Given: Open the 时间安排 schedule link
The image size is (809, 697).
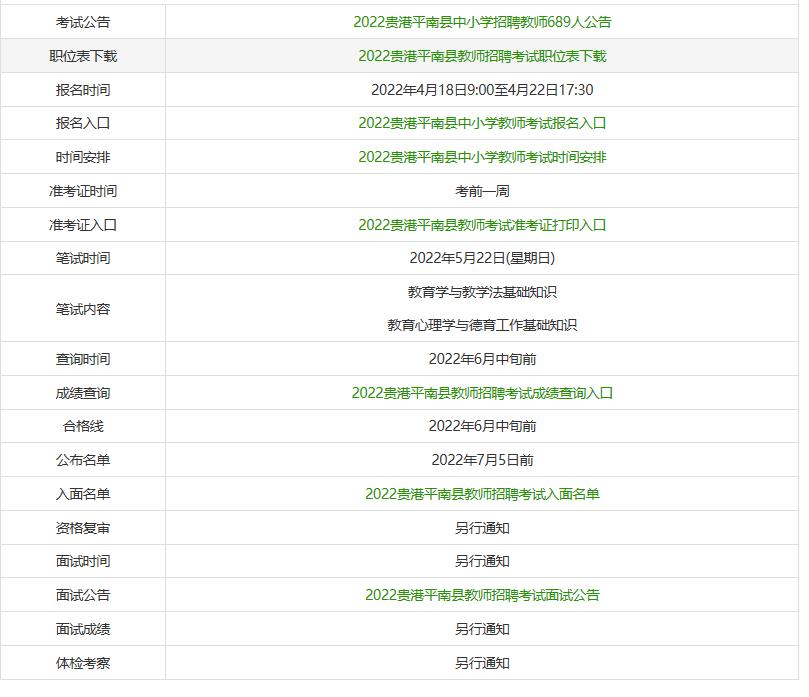Looking at the screenshot, I should pyautogui.click(x=484, y=157).
